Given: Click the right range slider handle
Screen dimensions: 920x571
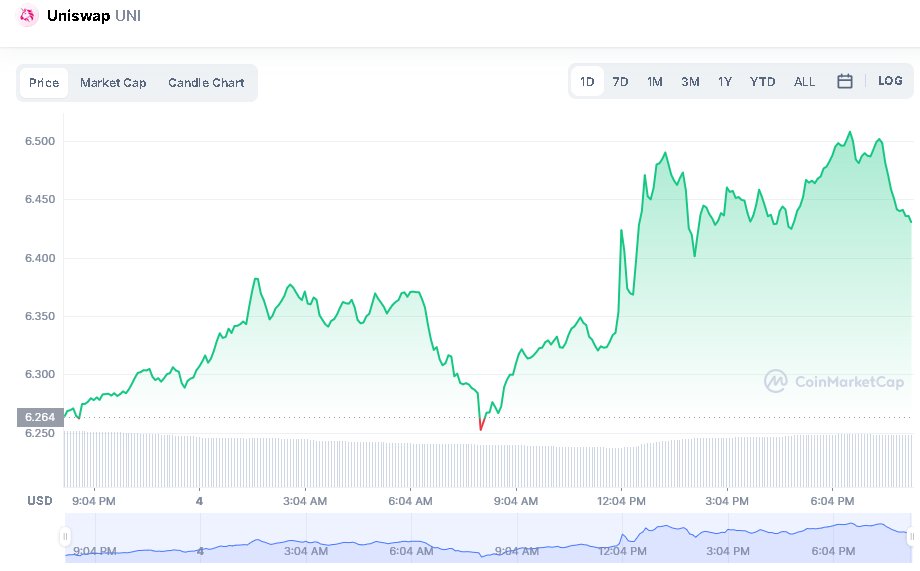Looking at the screenshot, I should point(911,536).
